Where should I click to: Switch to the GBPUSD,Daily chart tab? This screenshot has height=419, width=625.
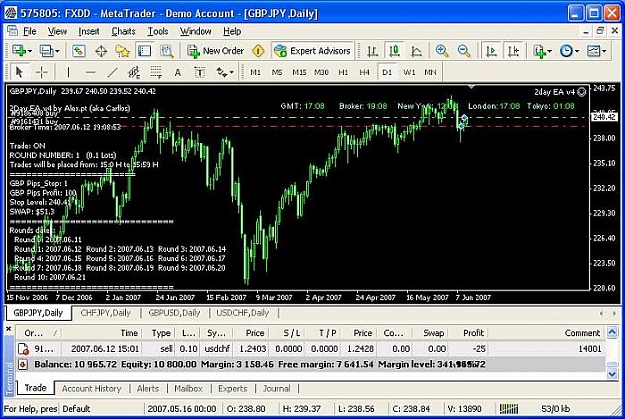coord(174,313)
